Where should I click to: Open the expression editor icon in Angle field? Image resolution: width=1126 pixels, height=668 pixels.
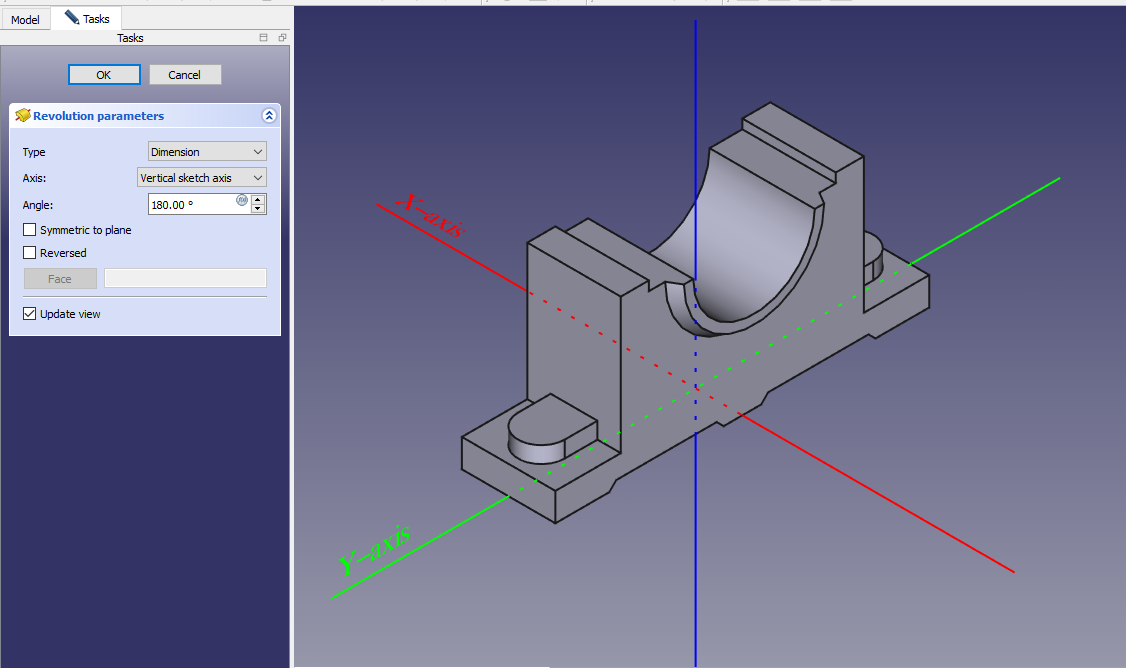(x=242, y=200)
